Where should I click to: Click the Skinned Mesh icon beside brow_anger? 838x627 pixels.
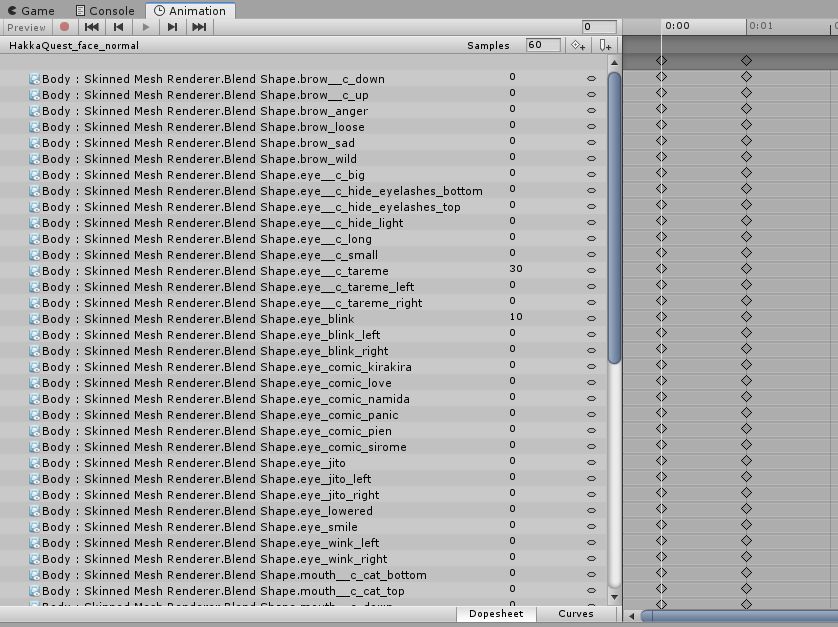point(34,111)
